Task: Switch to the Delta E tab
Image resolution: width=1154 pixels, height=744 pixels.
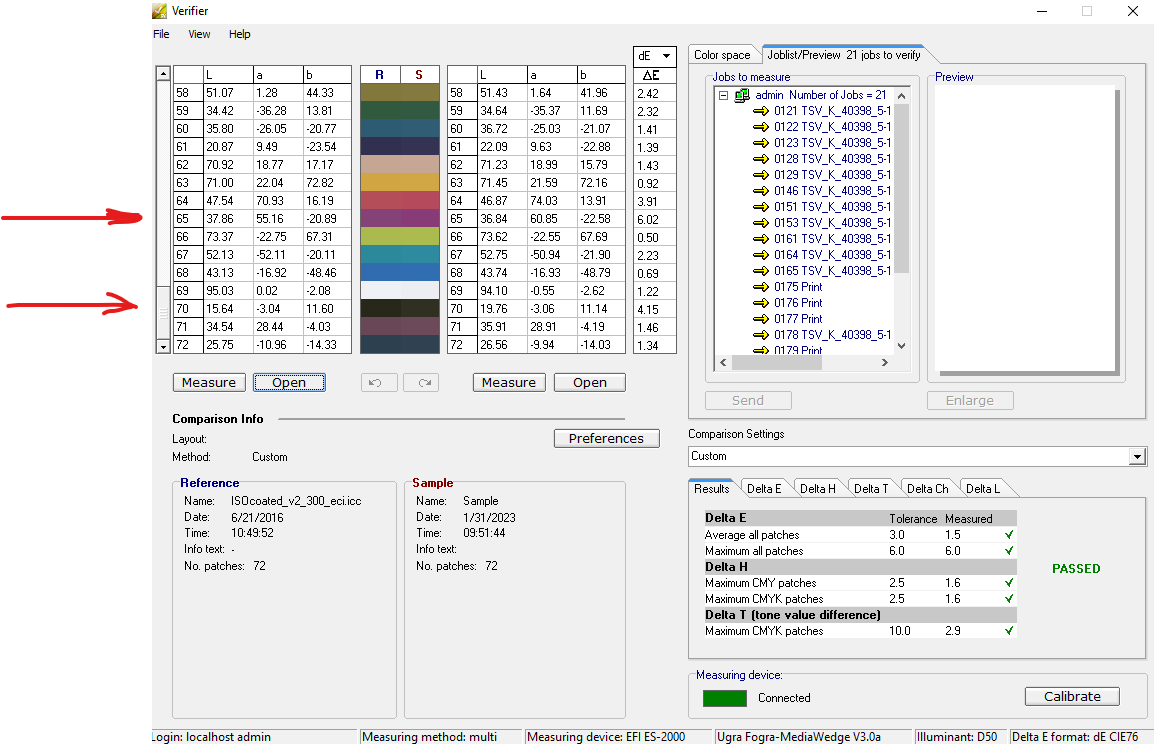Action: pyautogui.click(x=764, y=489)
